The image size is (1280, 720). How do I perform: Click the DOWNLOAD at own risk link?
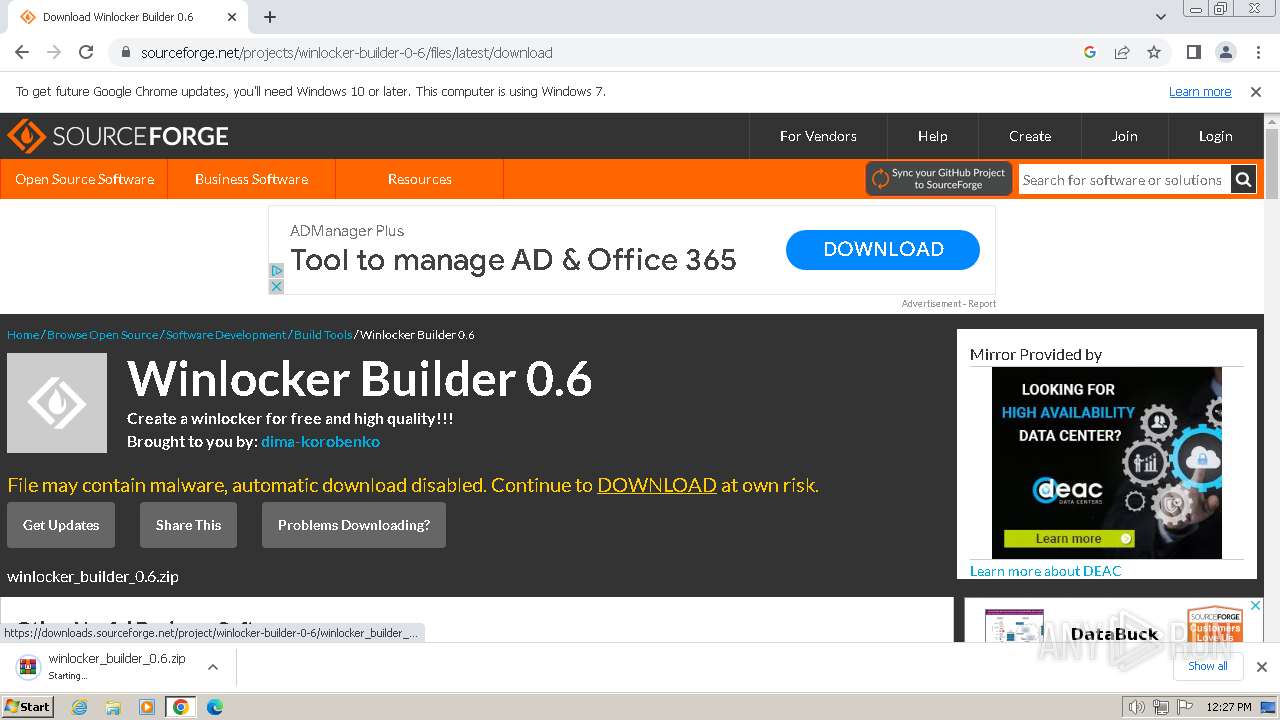tap(657, 485)
